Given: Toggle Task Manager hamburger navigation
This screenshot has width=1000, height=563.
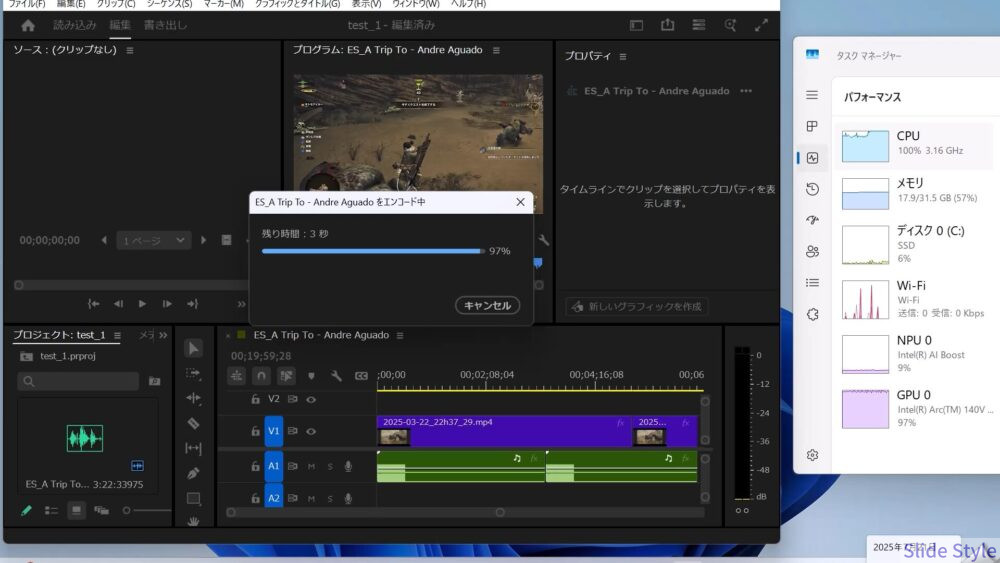Looking at the screenshot, I should (812, 95).
